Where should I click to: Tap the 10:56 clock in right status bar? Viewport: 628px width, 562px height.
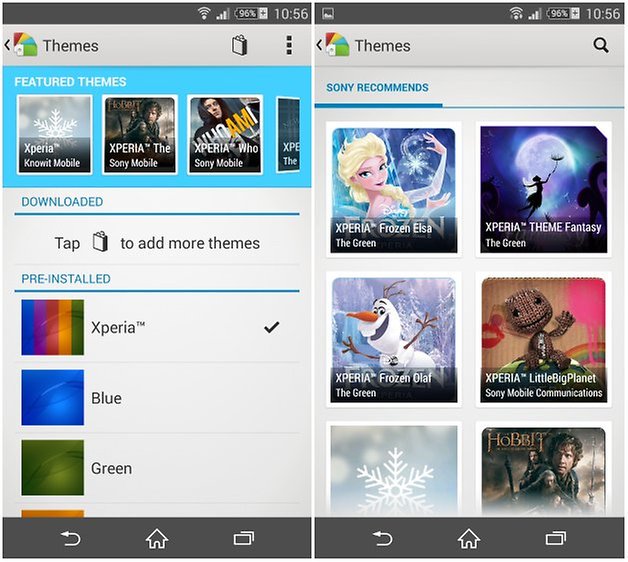tap(603, 14)
